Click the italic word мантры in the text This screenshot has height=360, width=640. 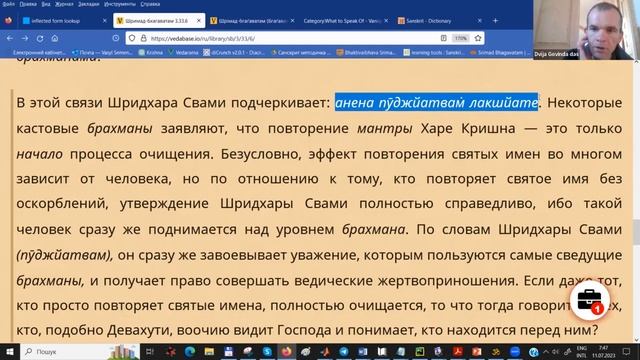tap(384, 129)
